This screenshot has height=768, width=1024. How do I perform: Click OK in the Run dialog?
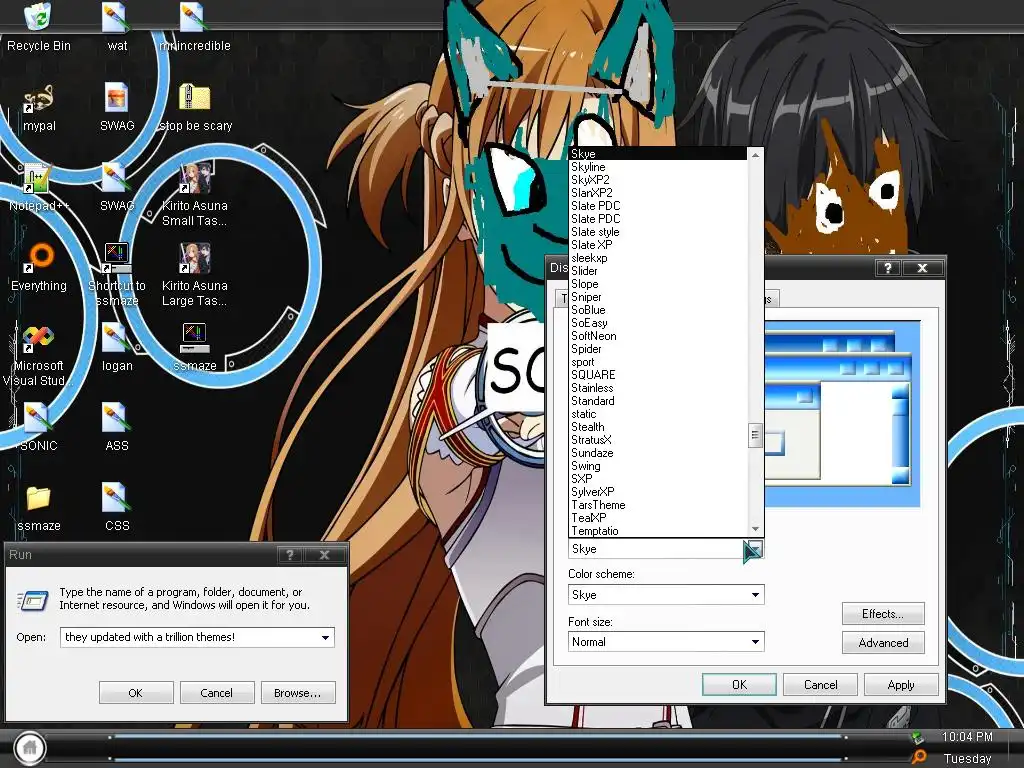coord(136,693)
